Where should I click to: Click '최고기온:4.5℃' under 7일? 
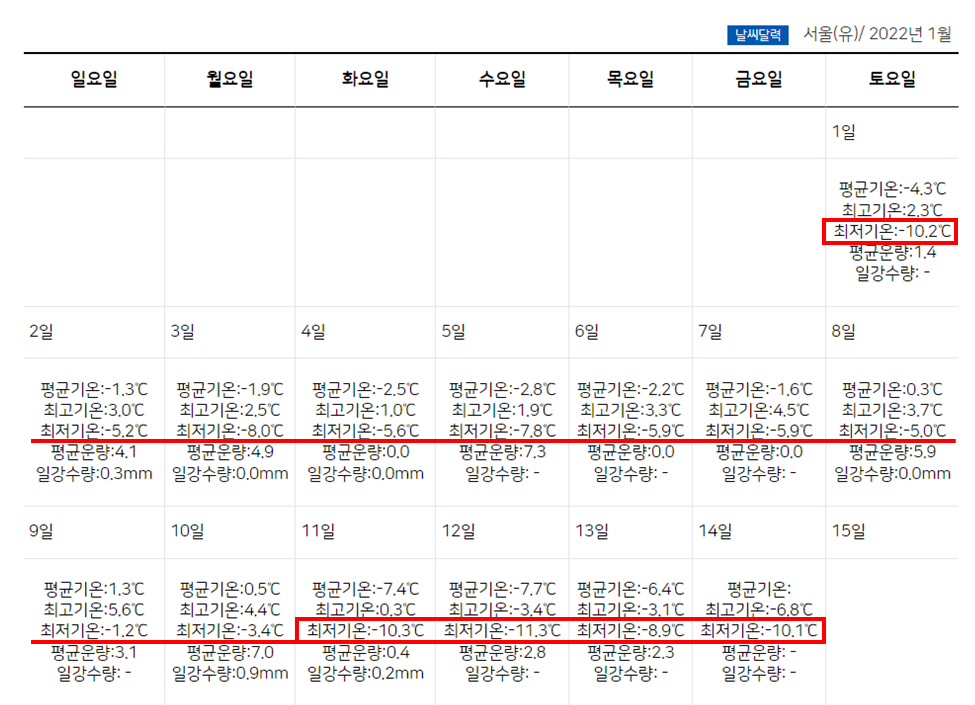coord(759,410)
